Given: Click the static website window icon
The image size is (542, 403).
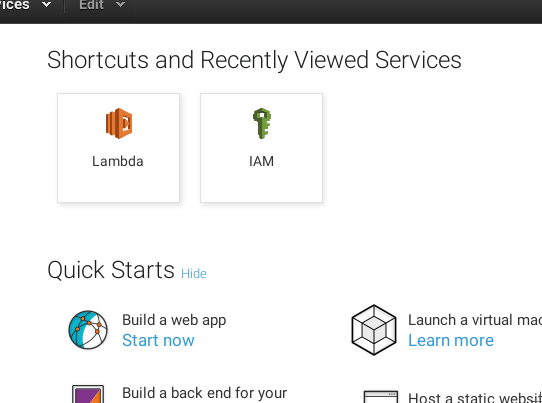Looking at the screenshot, I should click(x=381, y=397).
